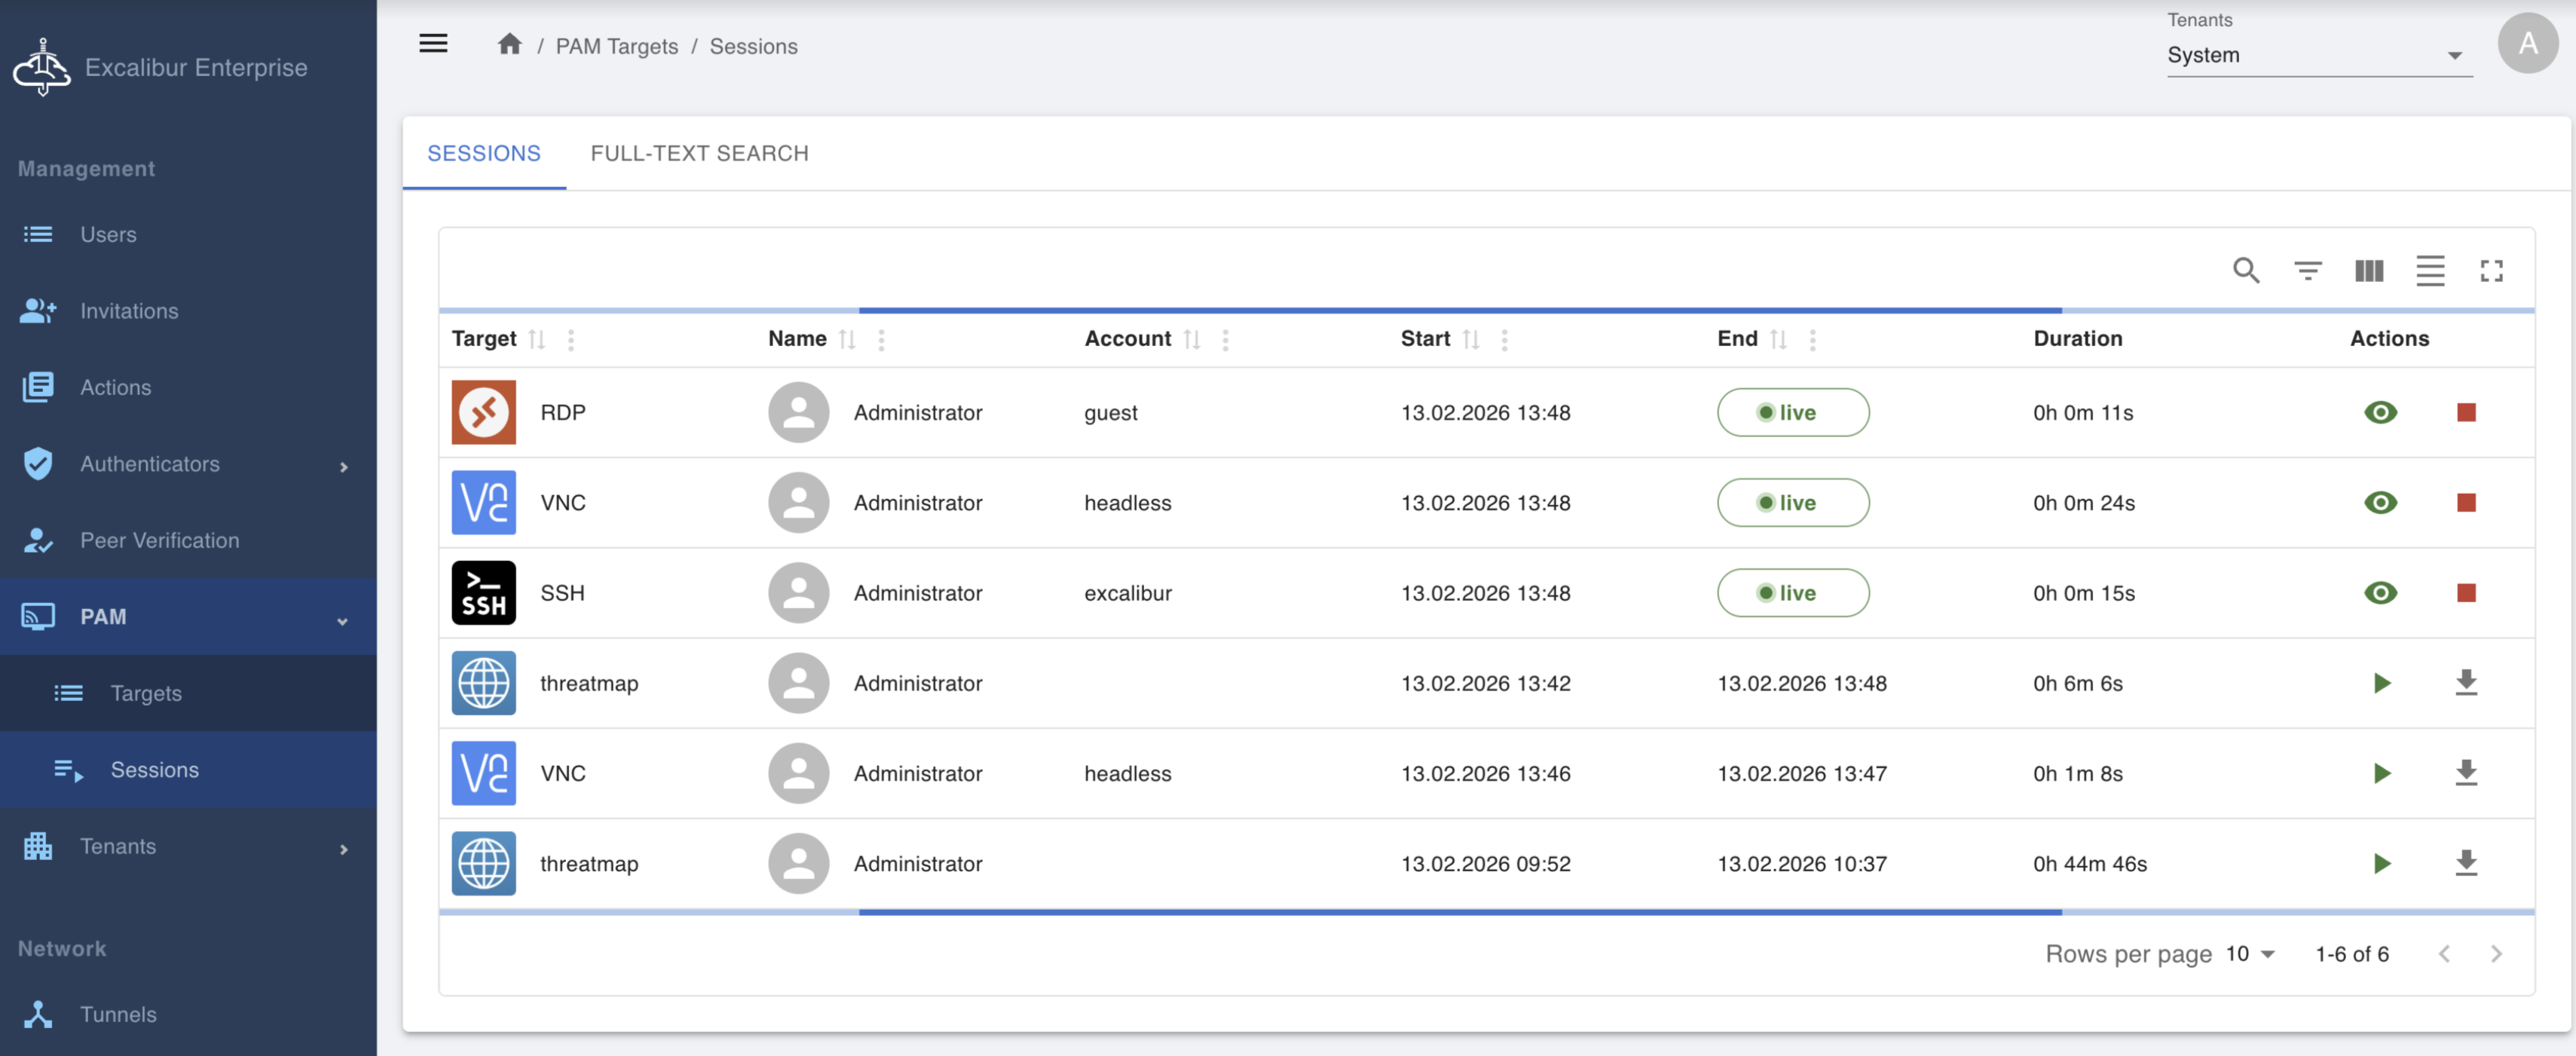Image resolution: width=2576 pixels, height=1056 pixels.
Task: Click the search icon in table toolbar
Action: (x=2246, y=270)
